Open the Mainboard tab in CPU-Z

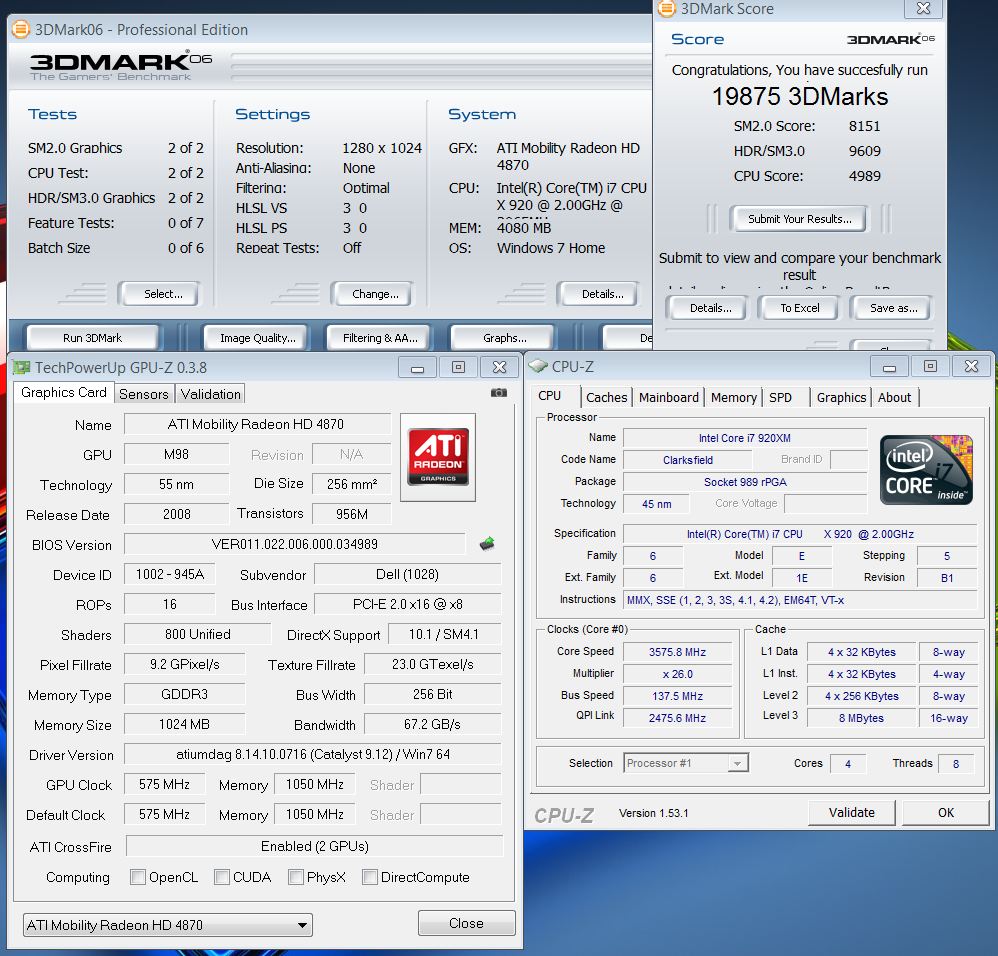(668, 397)
